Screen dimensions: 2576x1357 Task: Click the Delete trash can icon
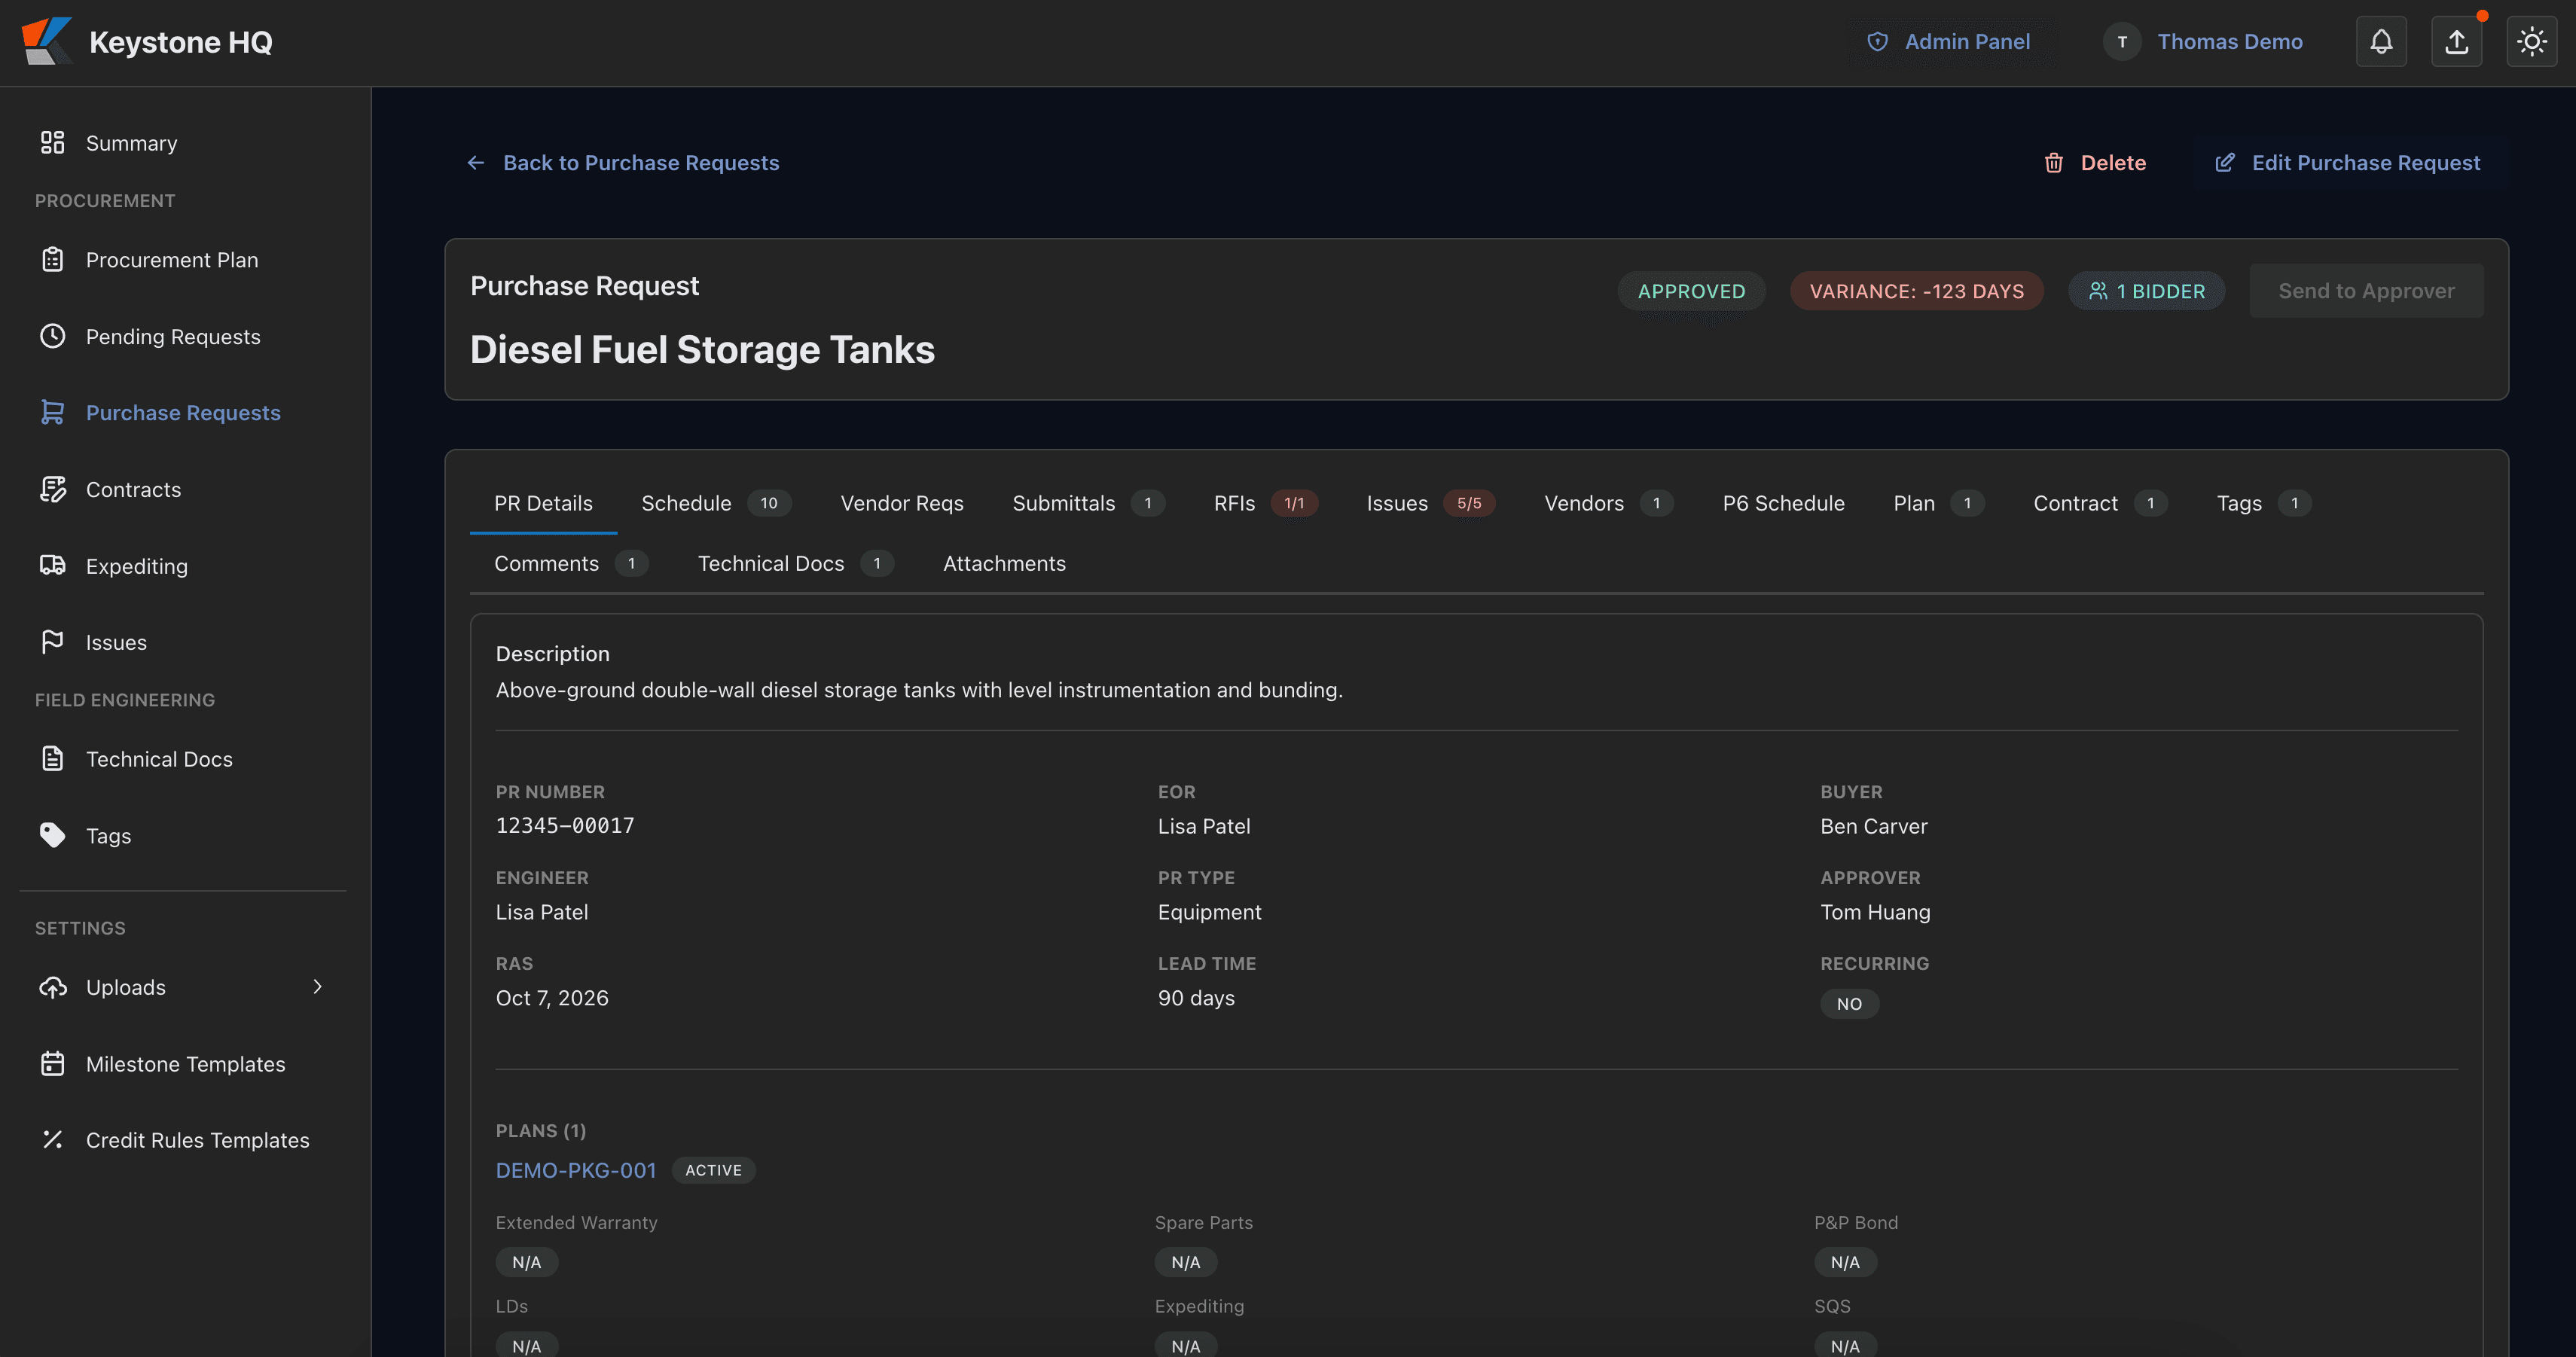click(x=2053, y=163)
